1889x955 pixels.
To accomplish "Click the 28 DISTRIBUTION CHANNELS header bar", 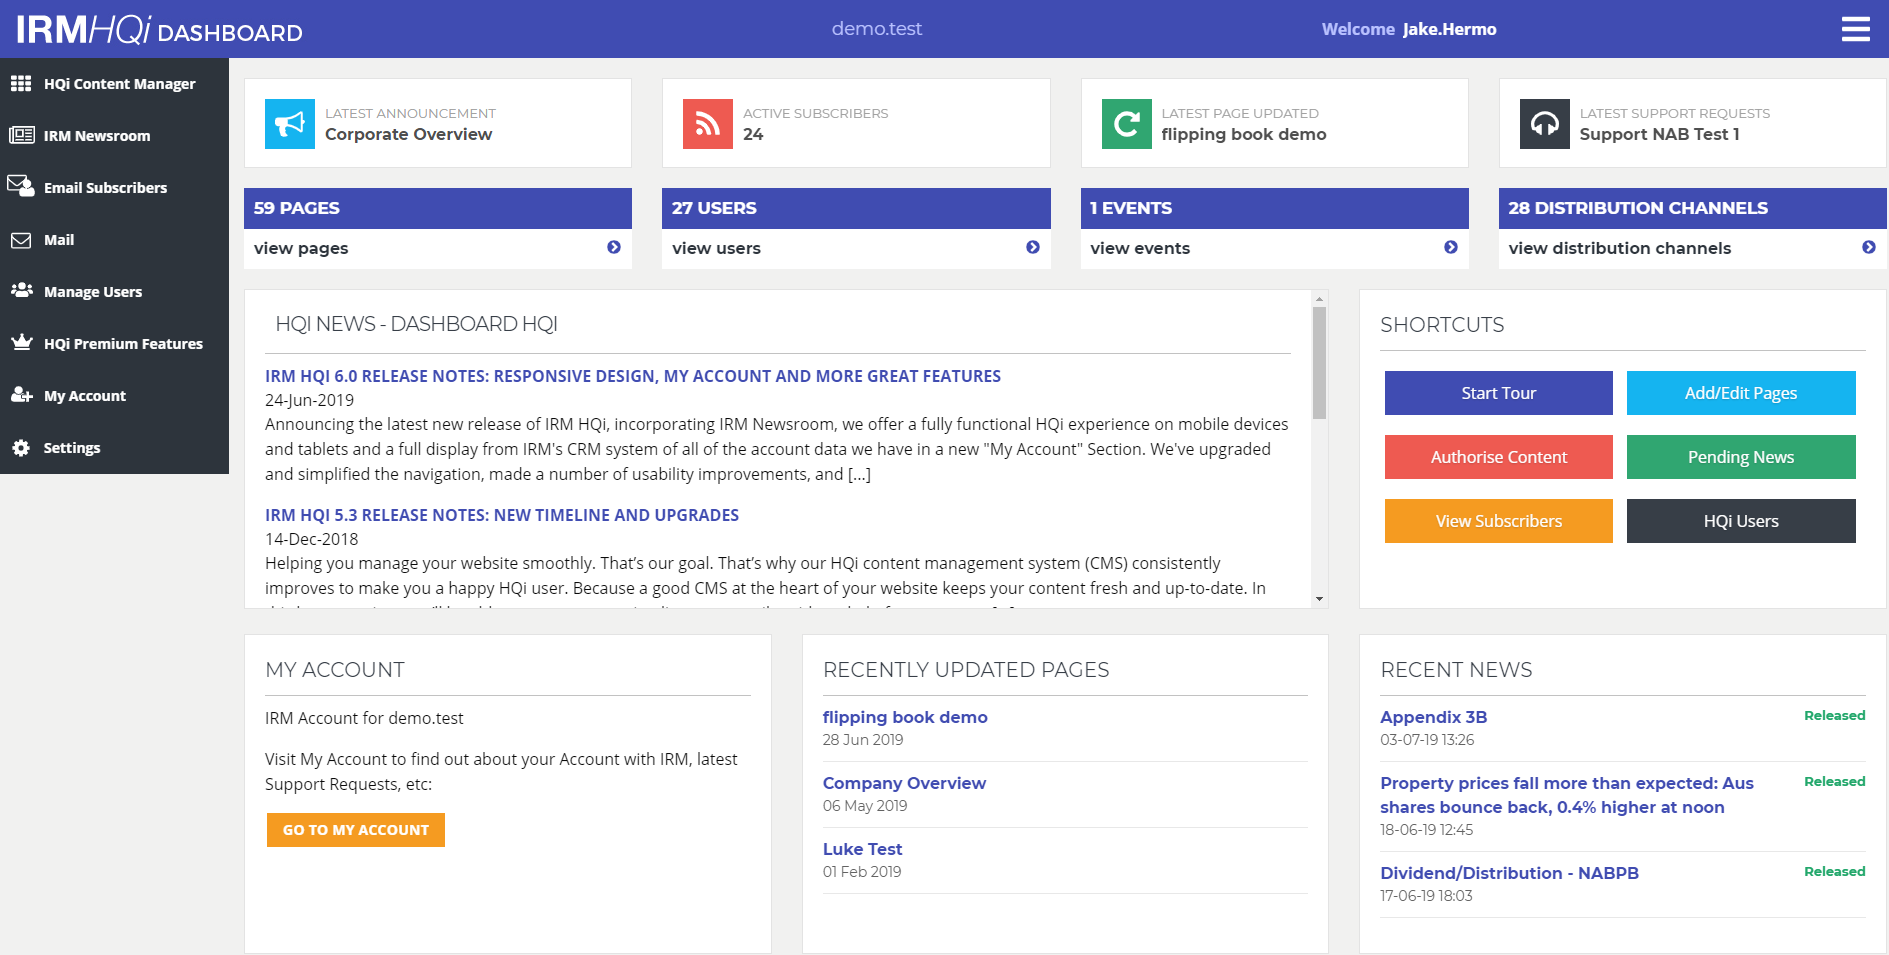I will [x=1692, y=208].
